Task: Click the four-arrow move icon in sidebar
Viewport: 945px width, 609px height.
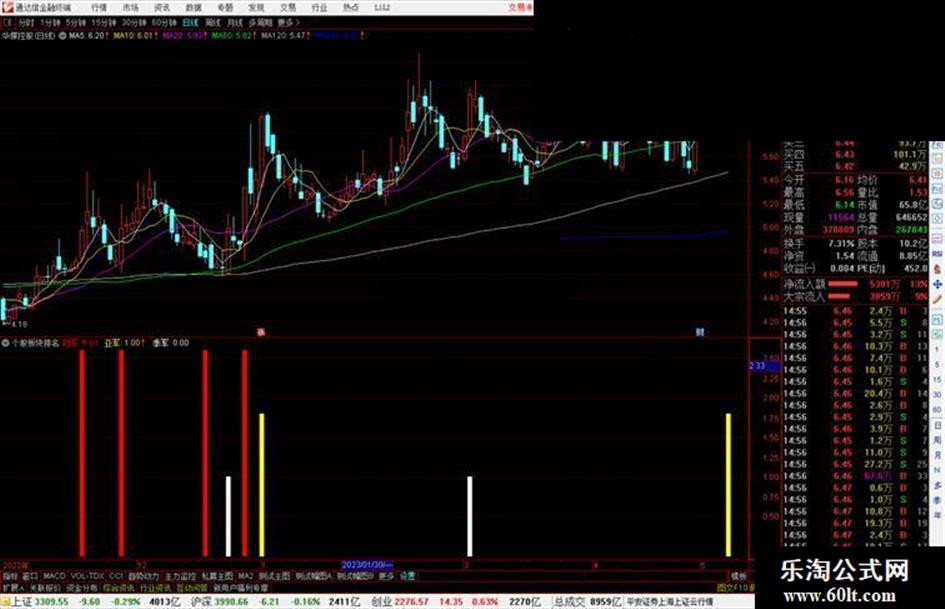Action: click(x=937, y=285)
